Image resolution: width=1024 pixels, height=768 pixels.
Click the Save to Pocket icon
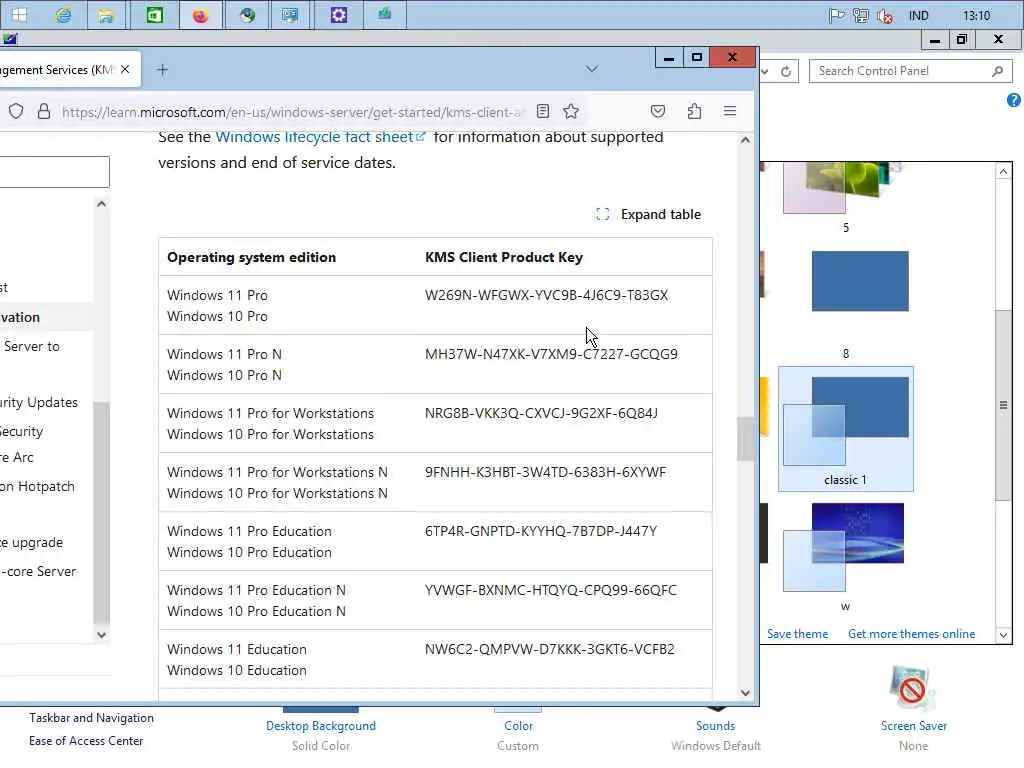658,112
